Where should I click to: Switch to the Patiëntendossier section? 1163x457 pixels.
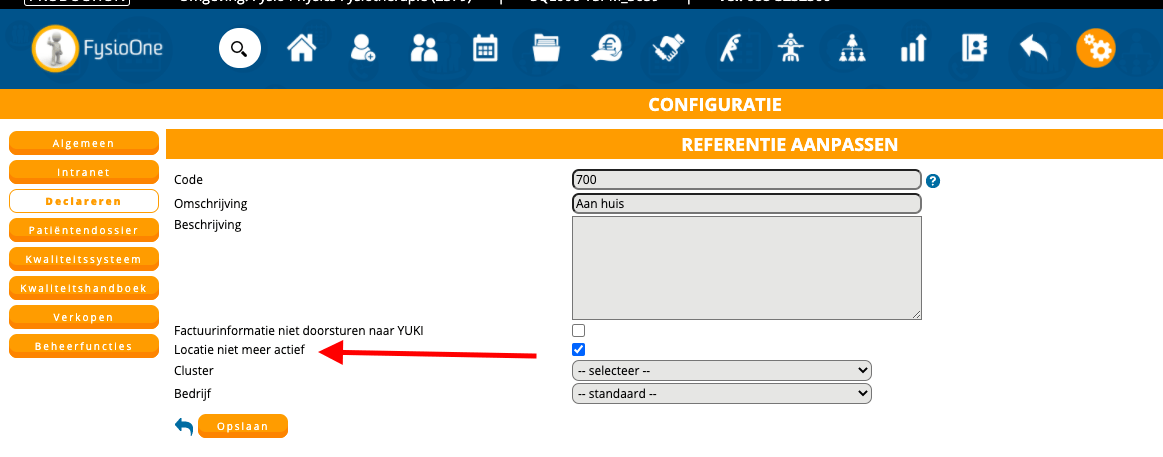(x=84, y=230)
